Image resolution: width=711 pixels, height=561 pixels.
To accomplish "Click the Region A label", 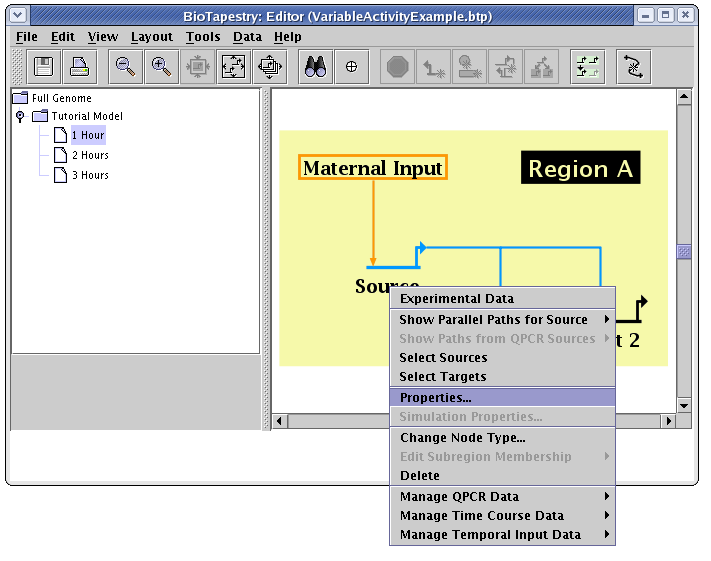I will 580,169.
